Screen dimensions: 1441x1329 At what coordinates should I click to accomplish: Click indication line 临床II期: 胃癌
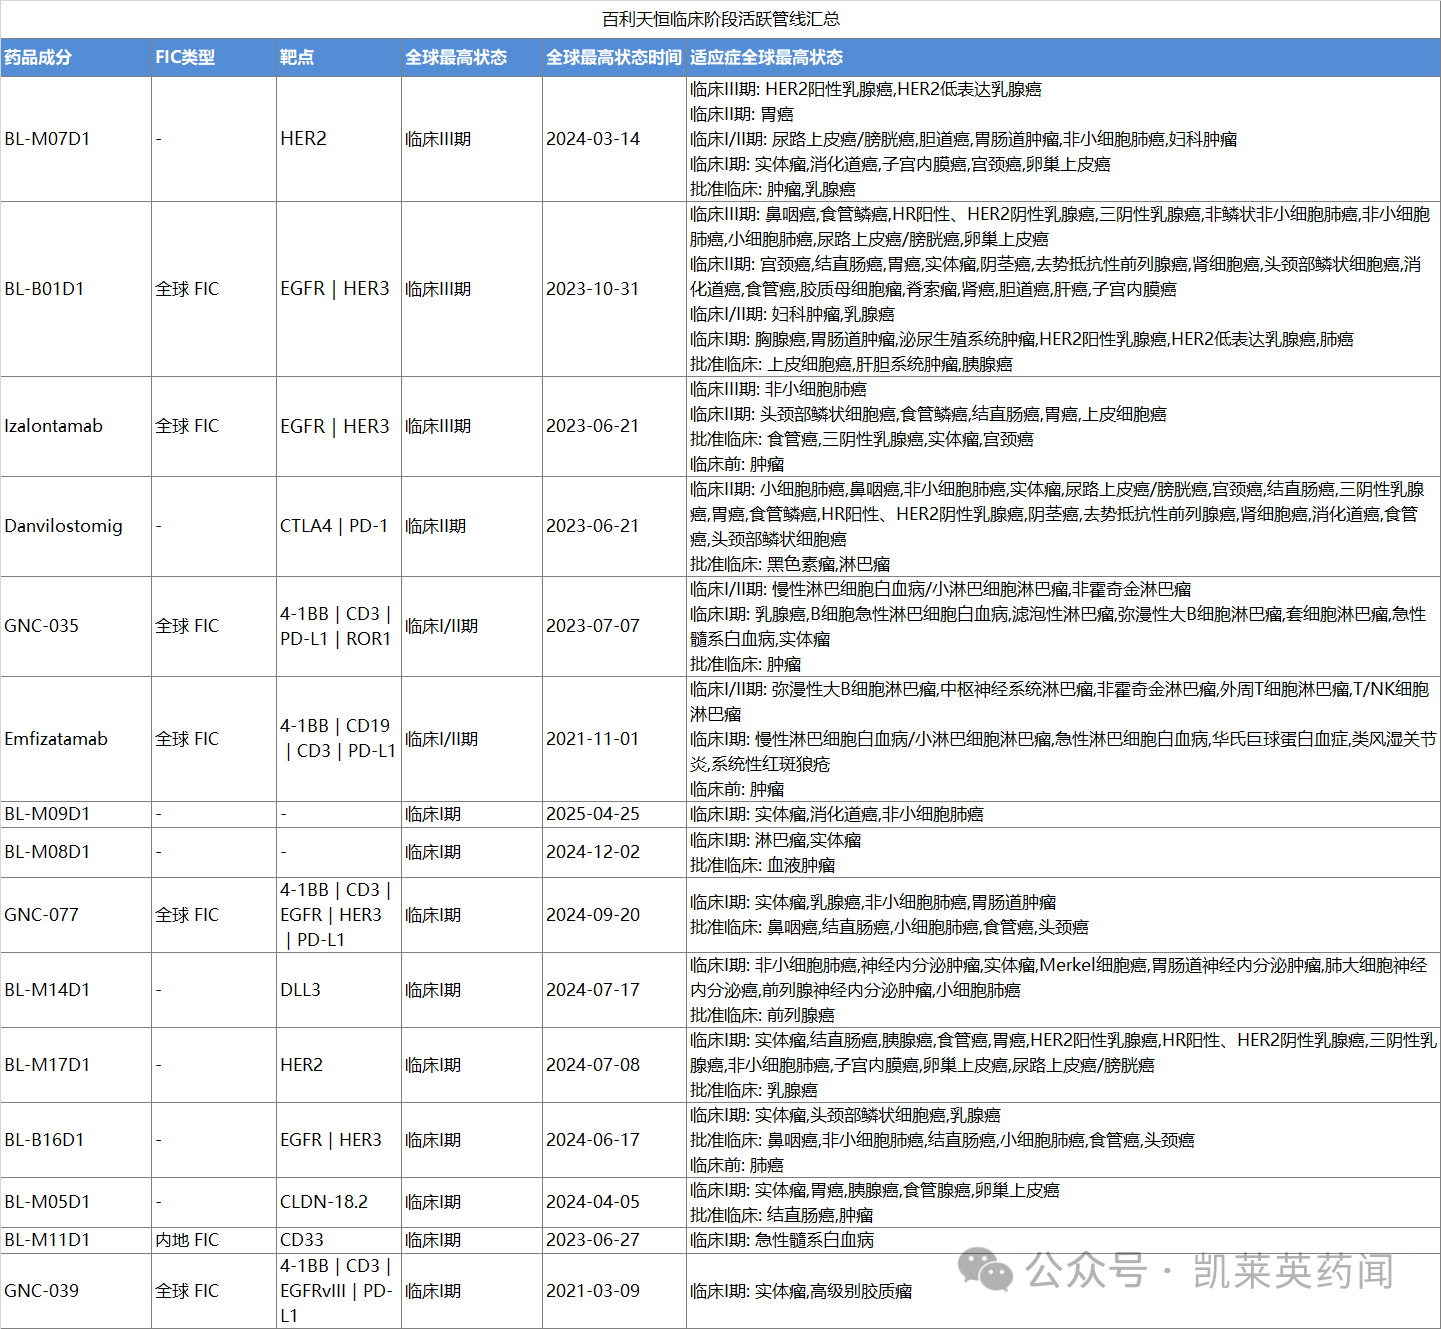pyautogui.click(x=742, y=114)
